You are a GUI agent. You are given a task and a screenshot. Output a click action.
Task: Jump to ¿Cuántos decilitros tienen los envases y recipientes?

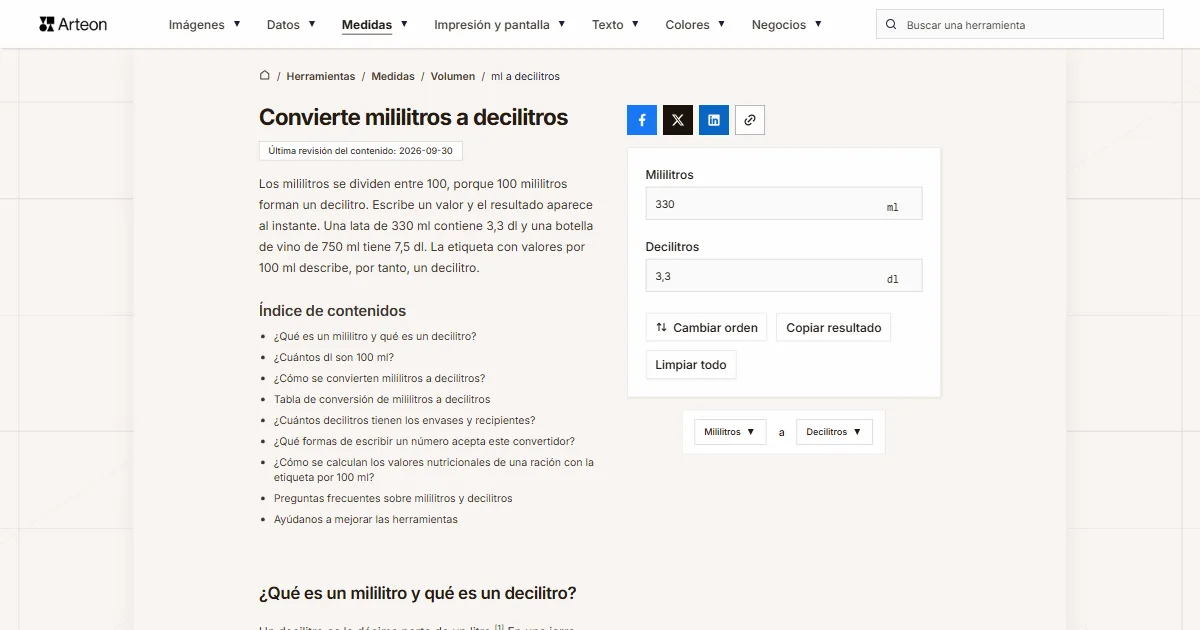[405, 420]
